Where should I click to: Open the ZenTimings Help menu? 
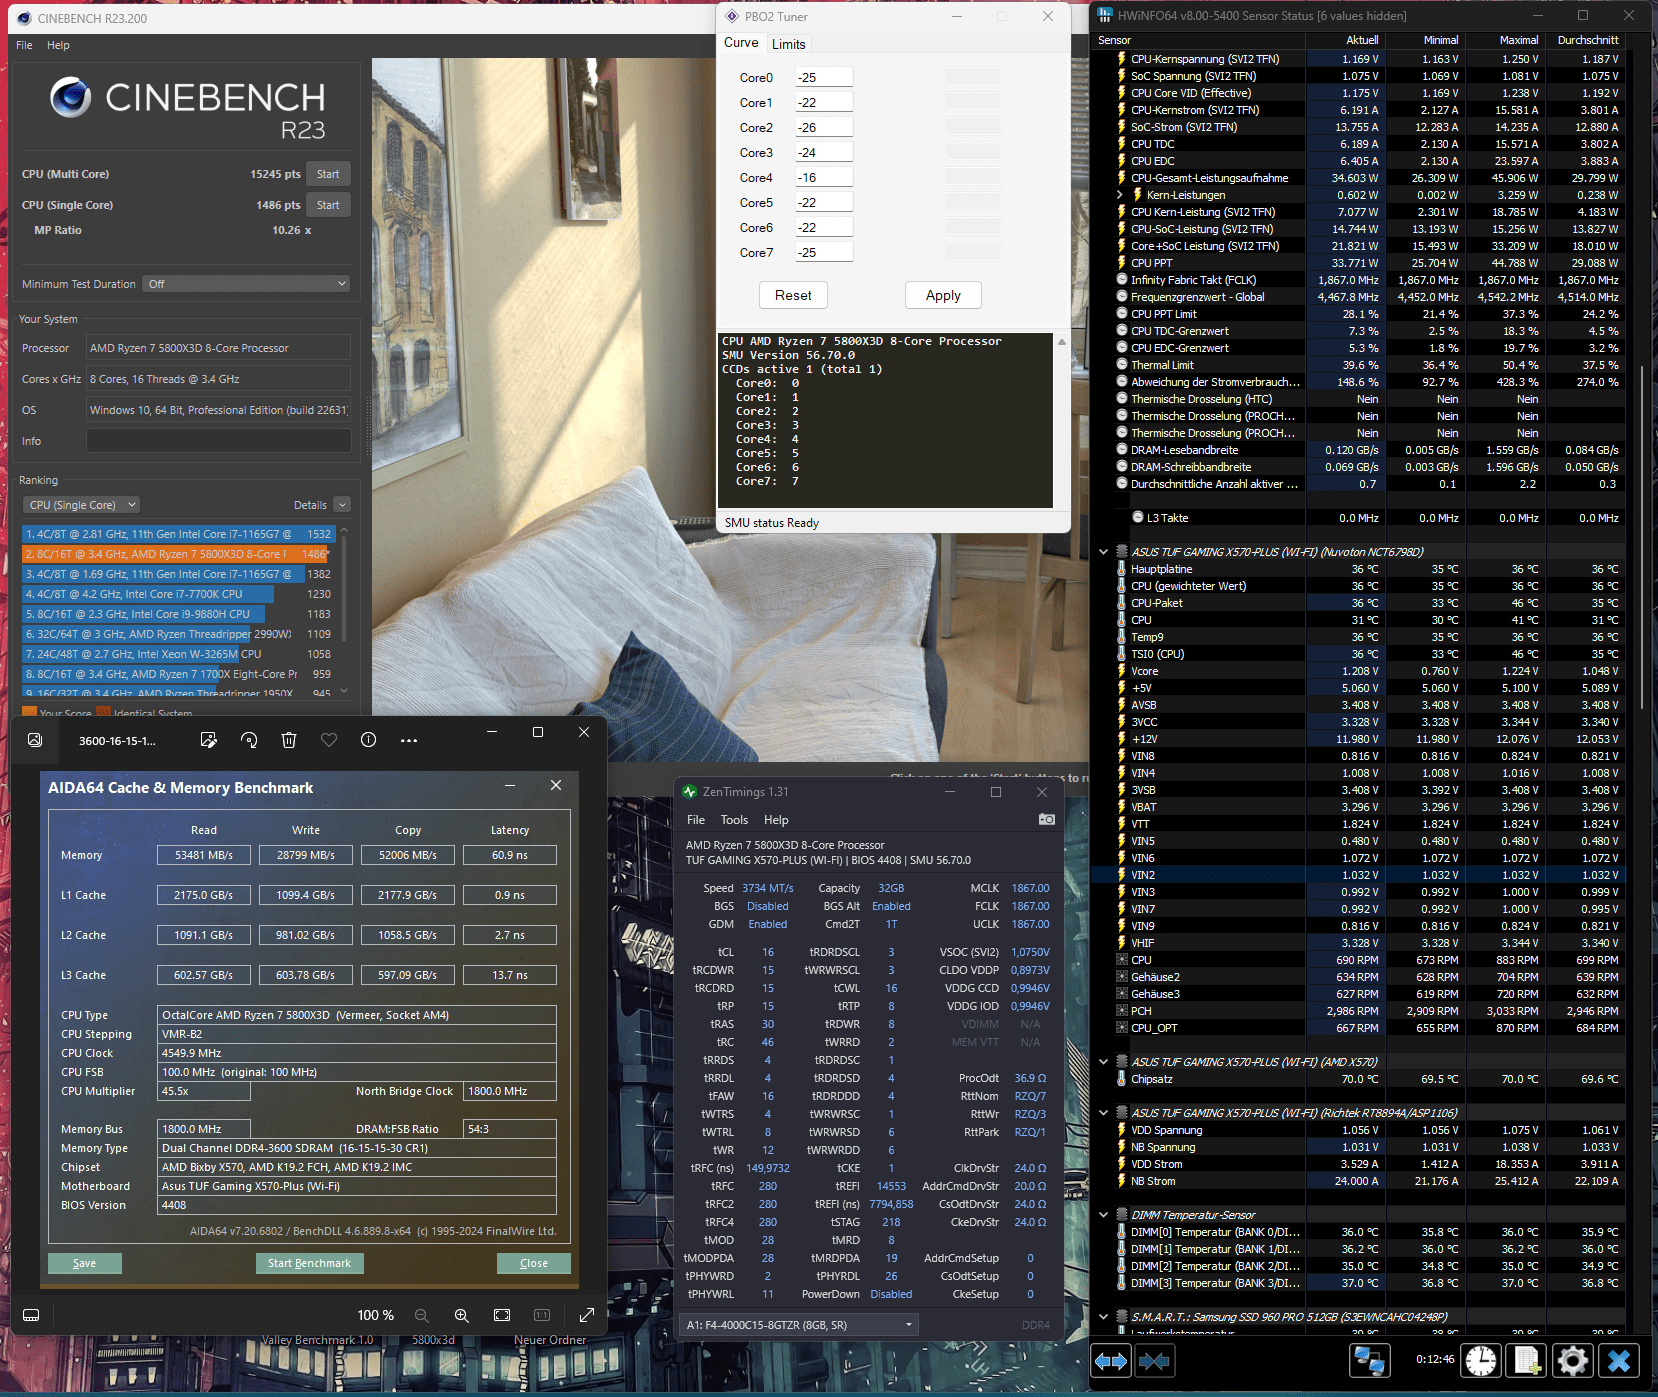pos(776,819)
